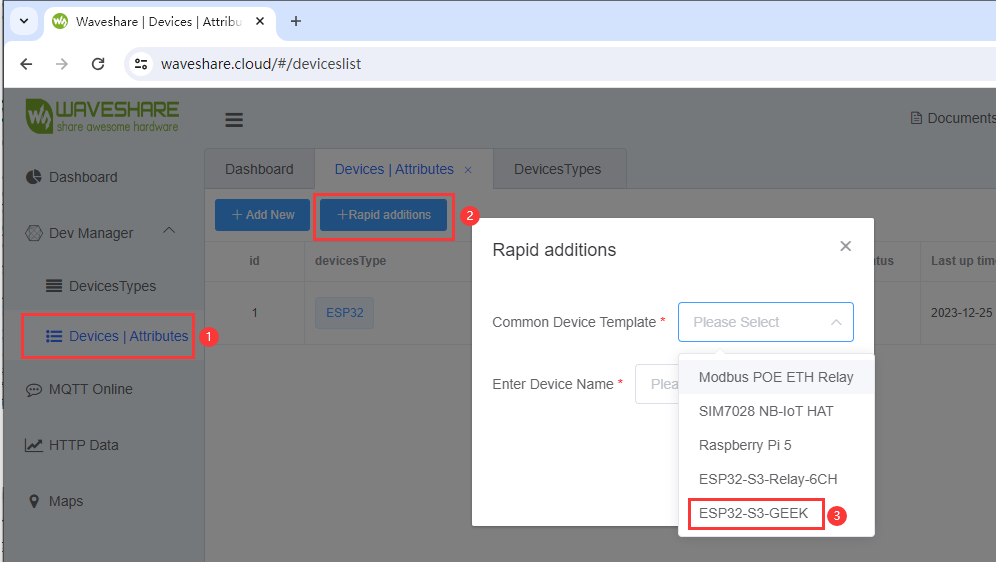Open Maps in sidebar
This screenshot has height=562, width=996.
tap(65, 501)
